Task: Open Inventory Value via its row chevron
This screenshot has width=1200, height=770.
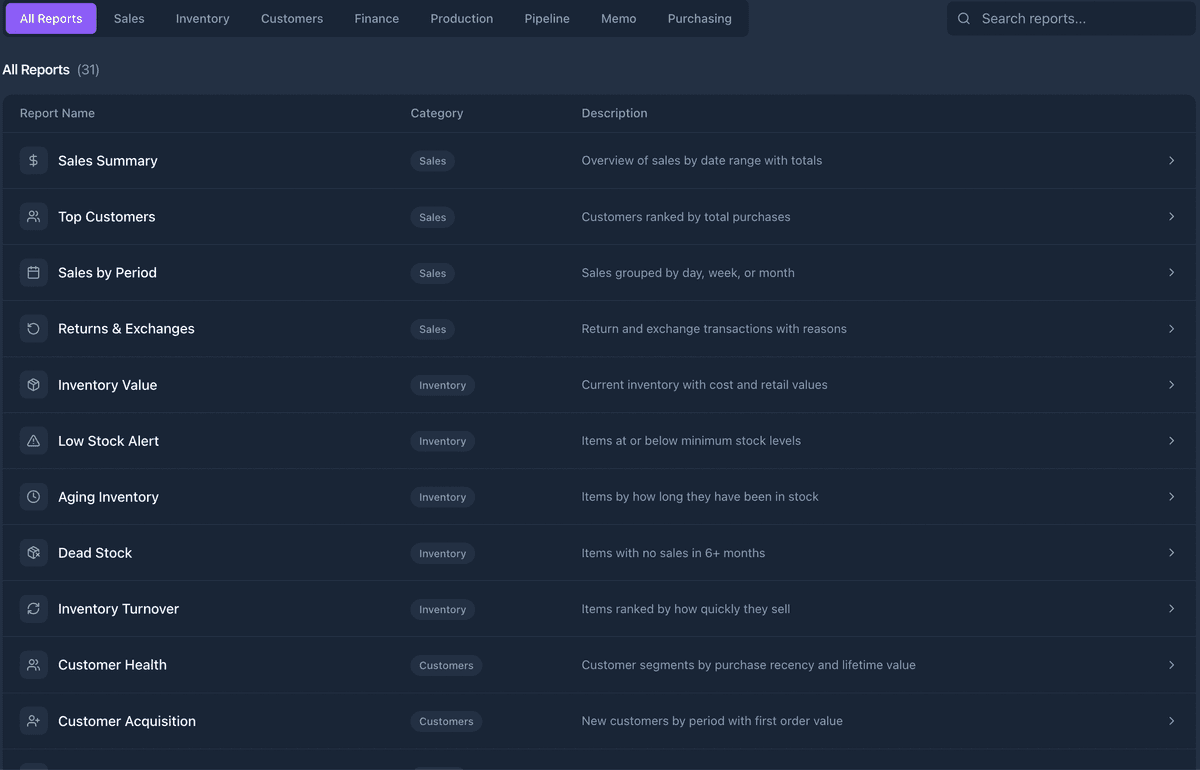Action: (x=1171, y=384)
